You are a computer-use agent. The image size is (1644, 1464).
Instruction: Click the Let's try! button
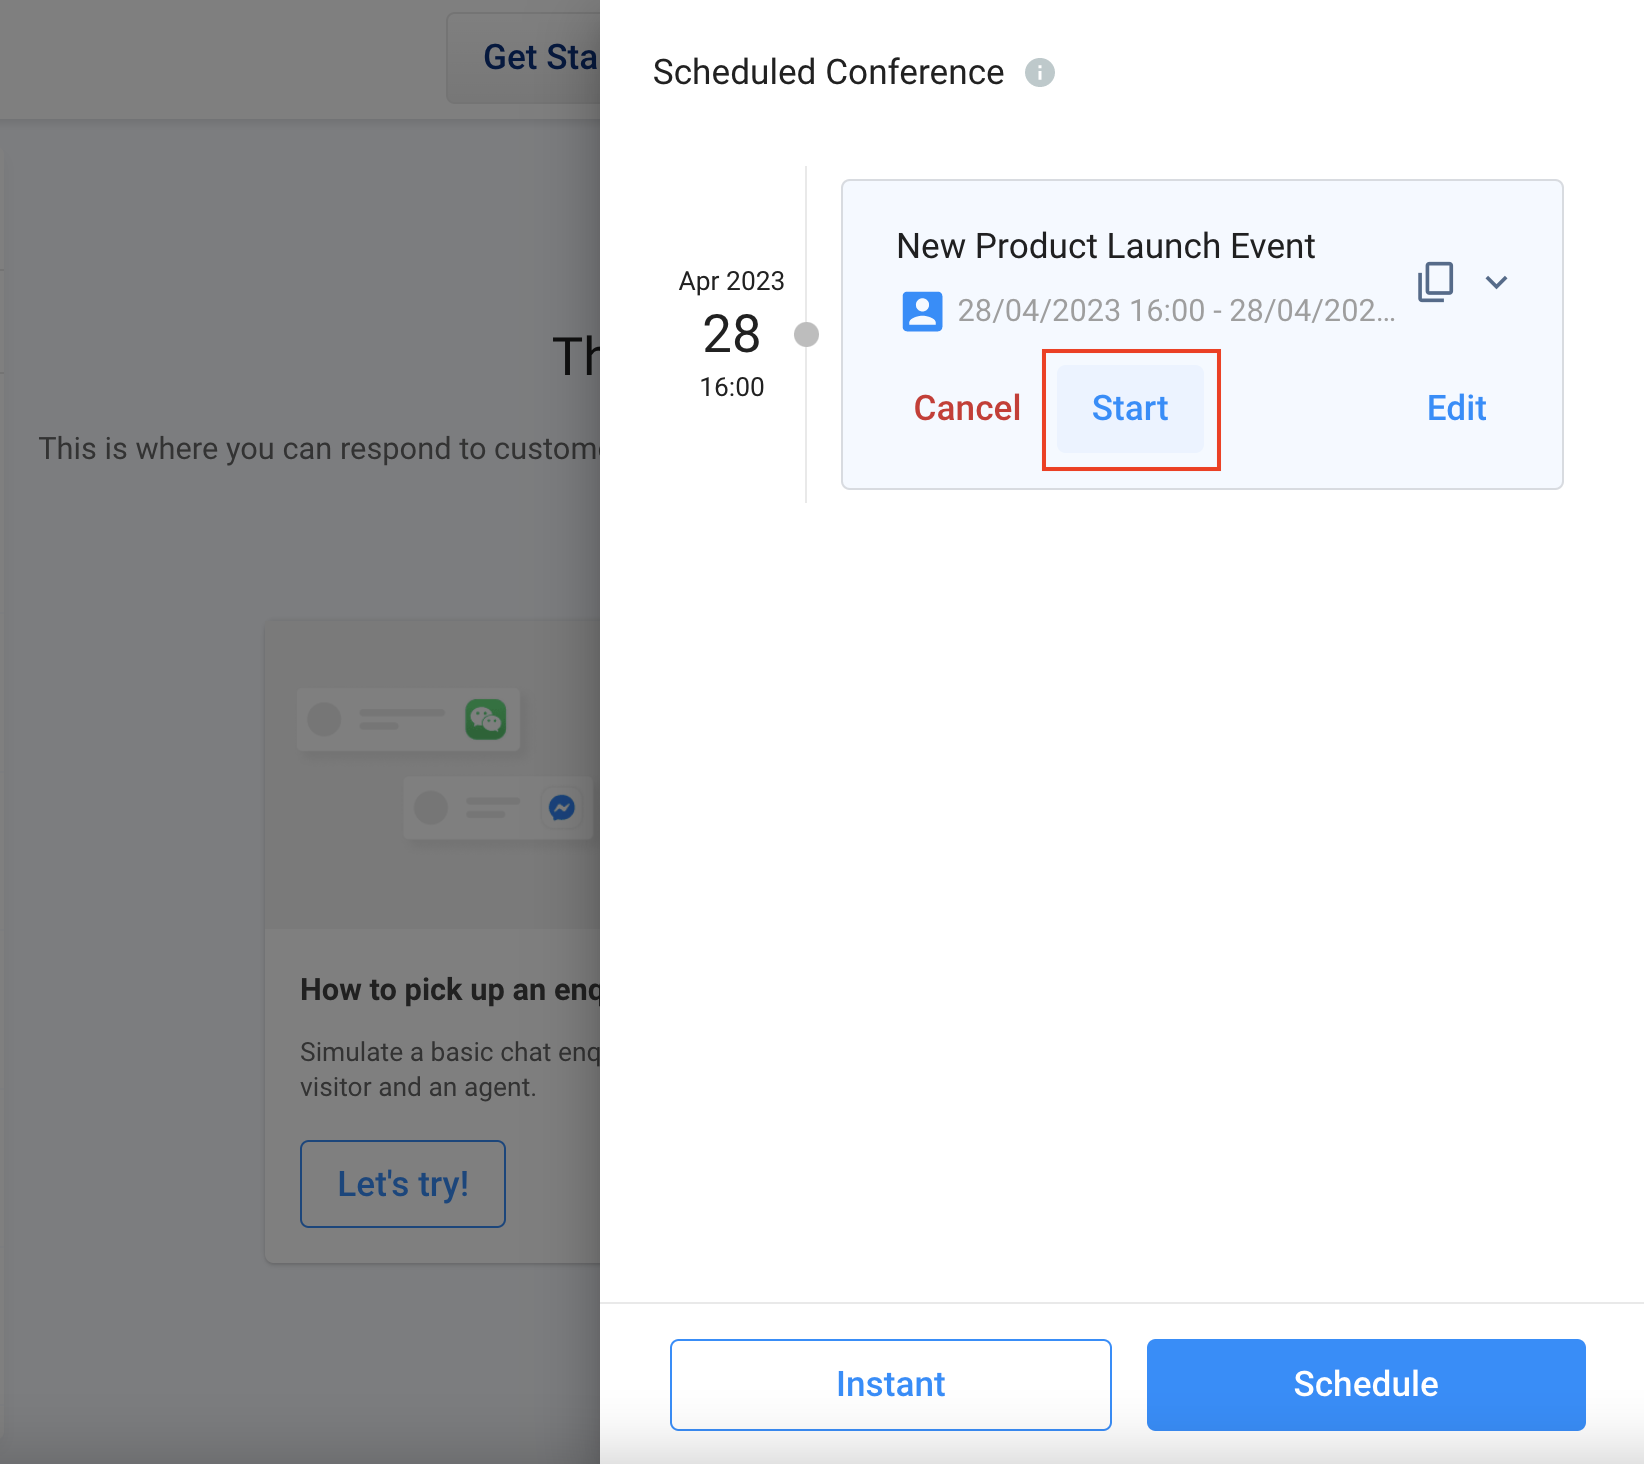point(403,1184)
